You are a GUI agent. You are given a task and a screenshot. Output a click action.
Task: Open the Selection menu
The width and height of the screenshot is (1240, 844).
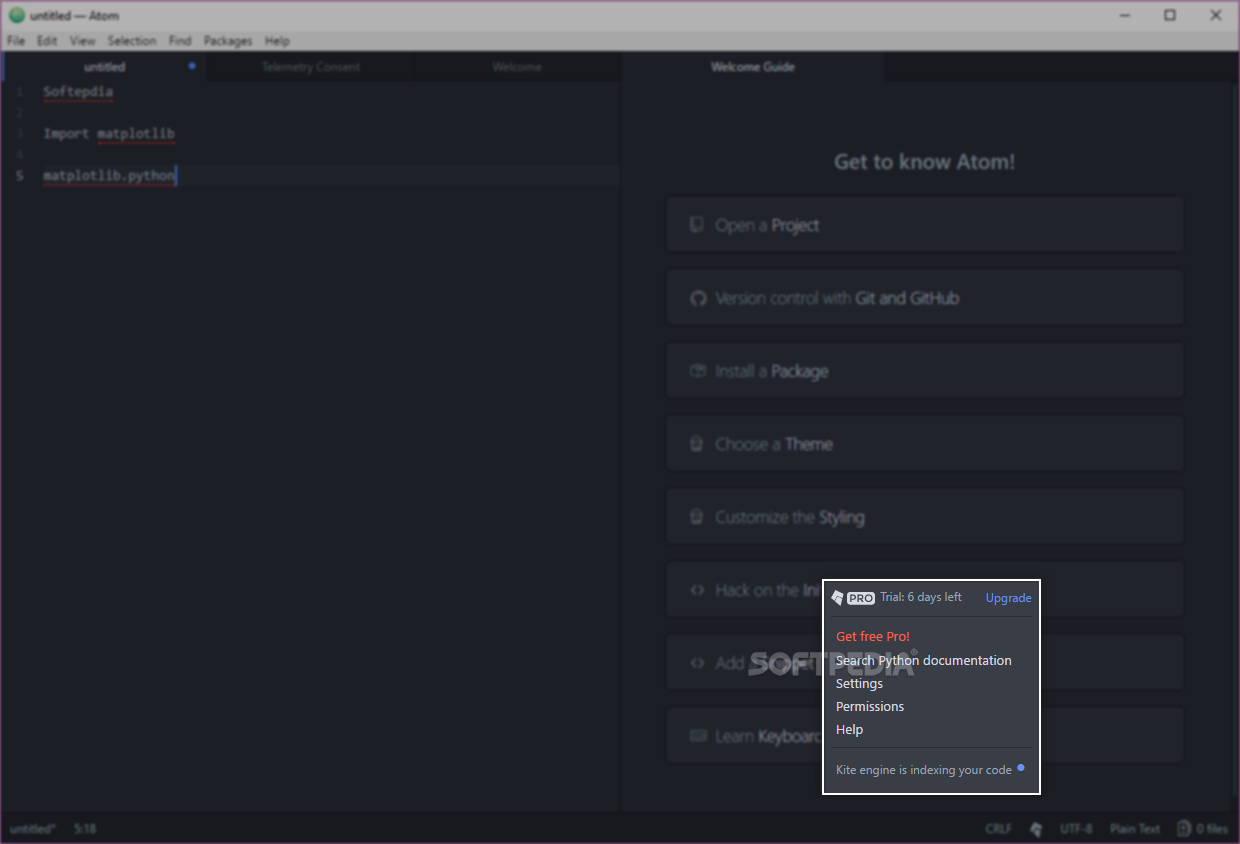coord(132,41)
